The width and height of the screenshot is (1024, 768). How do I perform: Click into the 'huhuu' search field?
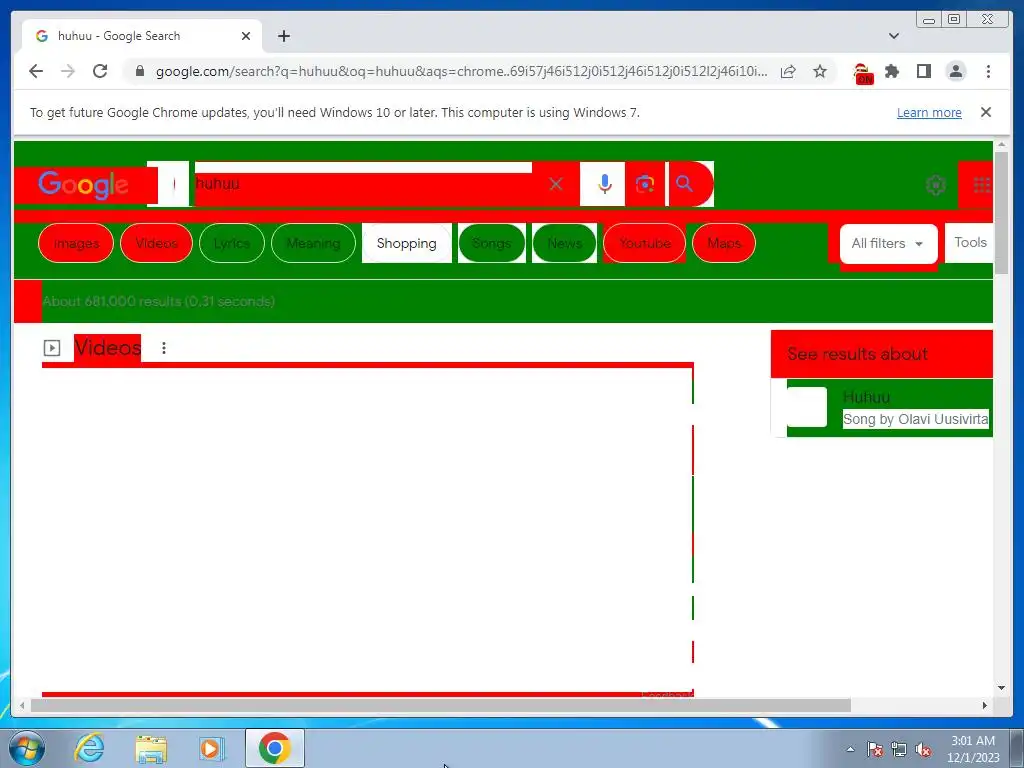pyautogui.click(x=366, y=184)
